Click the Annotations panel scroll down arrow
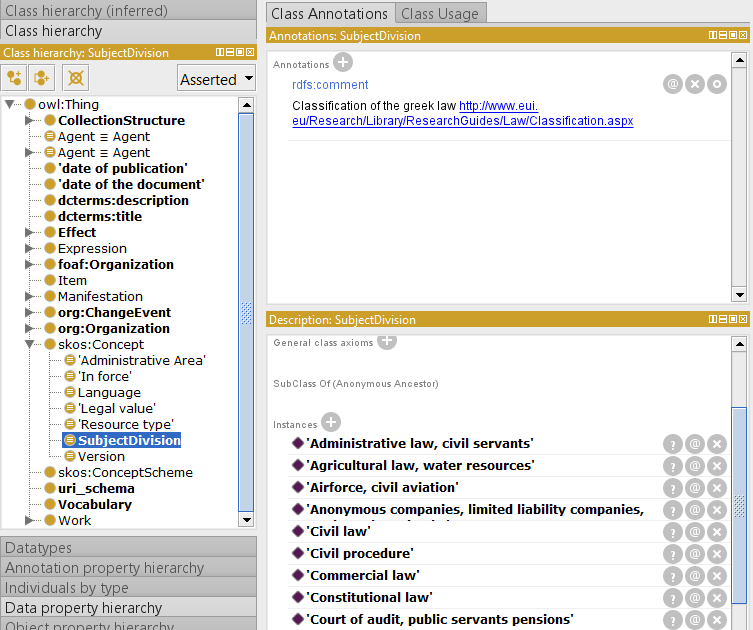The width and height of the screenshot is (753, 630). coord(739,294)
